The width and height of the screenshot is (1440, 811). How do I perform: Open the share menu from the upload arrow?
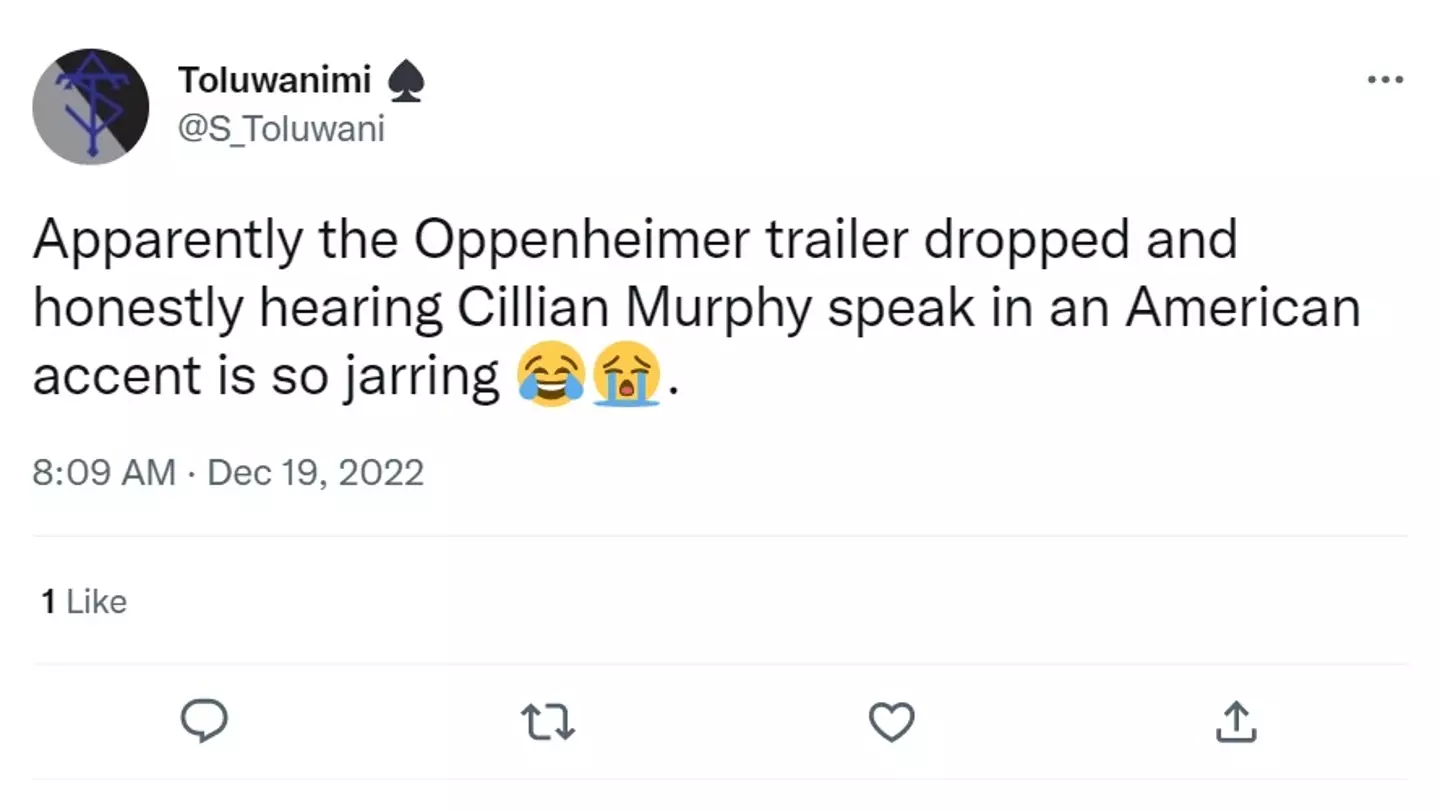[x=1236, y=722]
